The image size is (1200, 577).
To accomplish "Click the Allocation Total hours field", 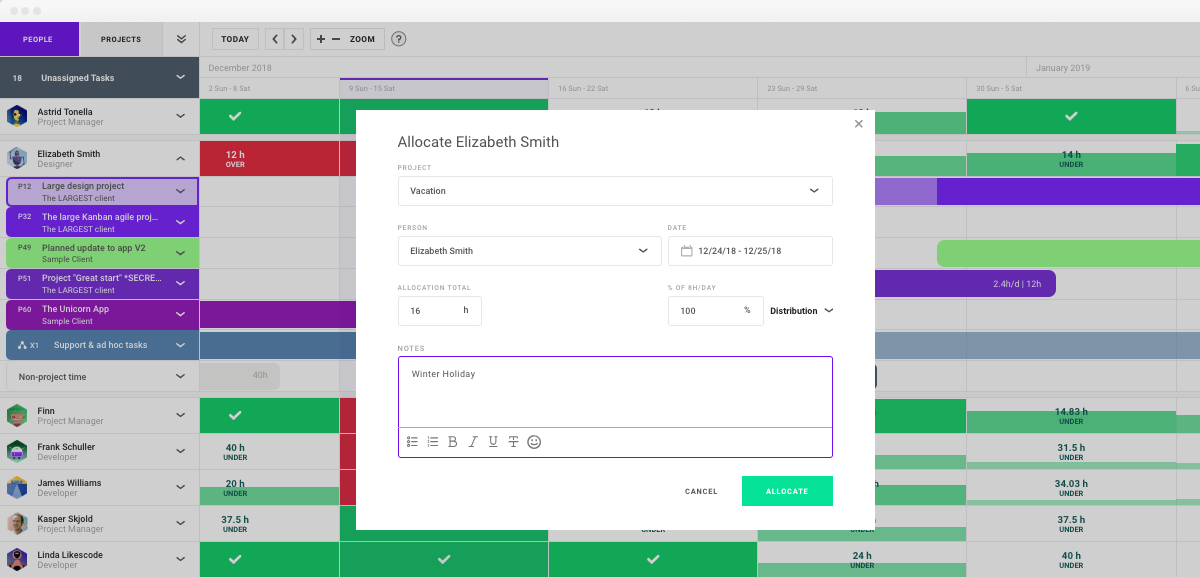I will coord(439,311).
